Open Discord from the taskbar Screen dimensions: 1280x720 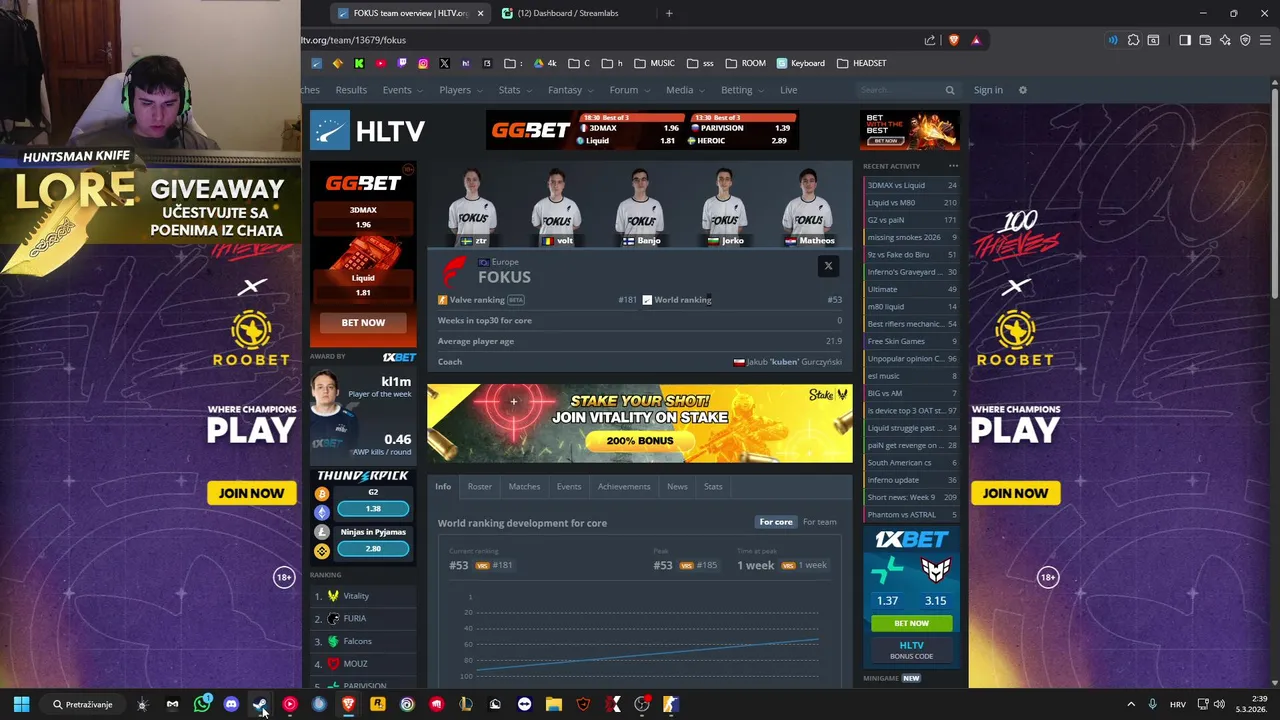[231, 704]
